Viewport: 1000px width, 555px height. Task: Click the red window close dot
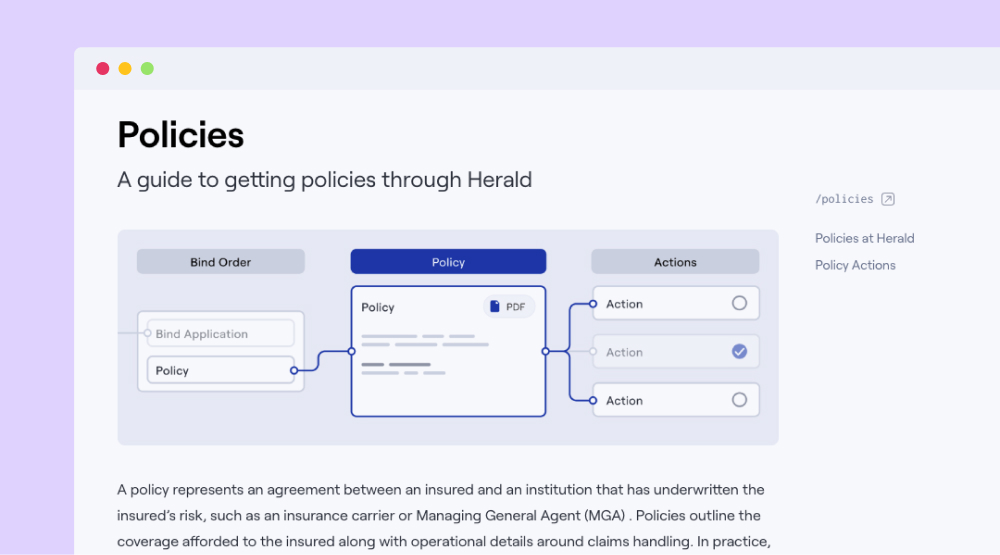(x=103, y=68)
